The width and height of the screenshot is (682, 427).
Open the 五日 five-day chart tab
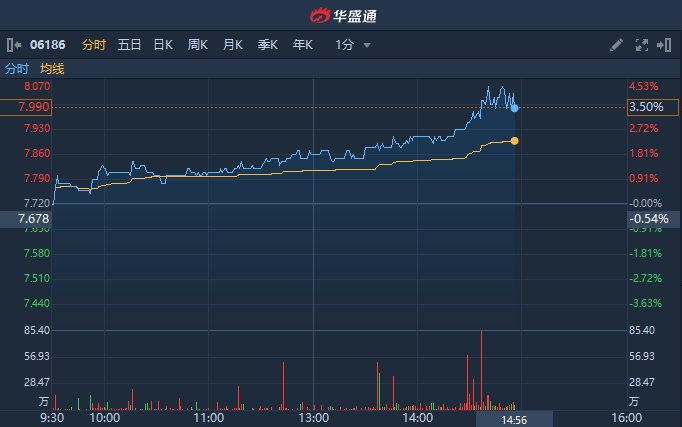pyautogui.click(x=129, y=45)
